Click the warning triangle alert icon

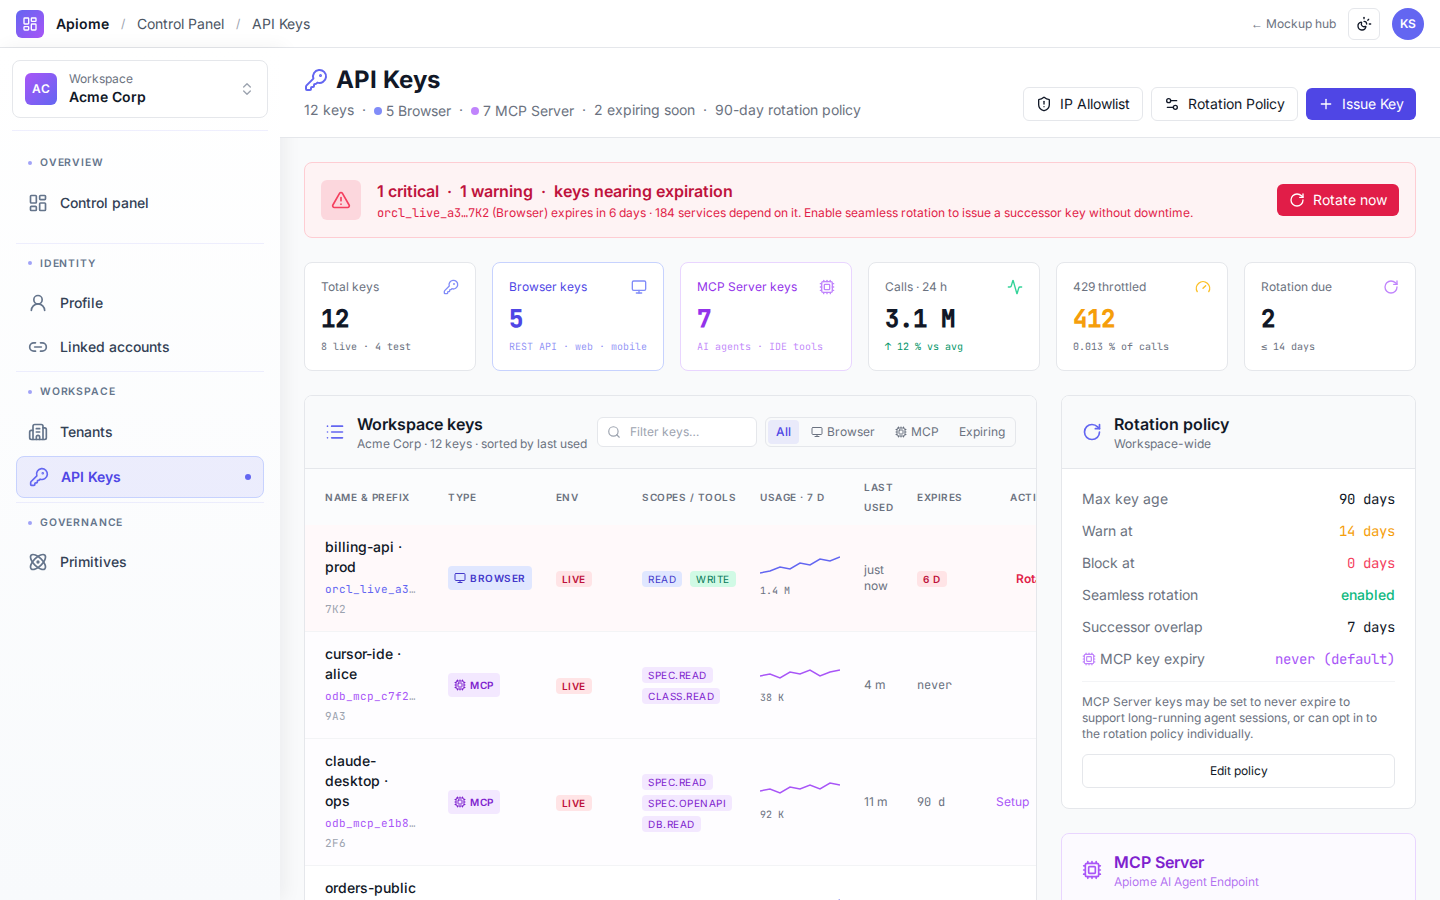point(341,200)
